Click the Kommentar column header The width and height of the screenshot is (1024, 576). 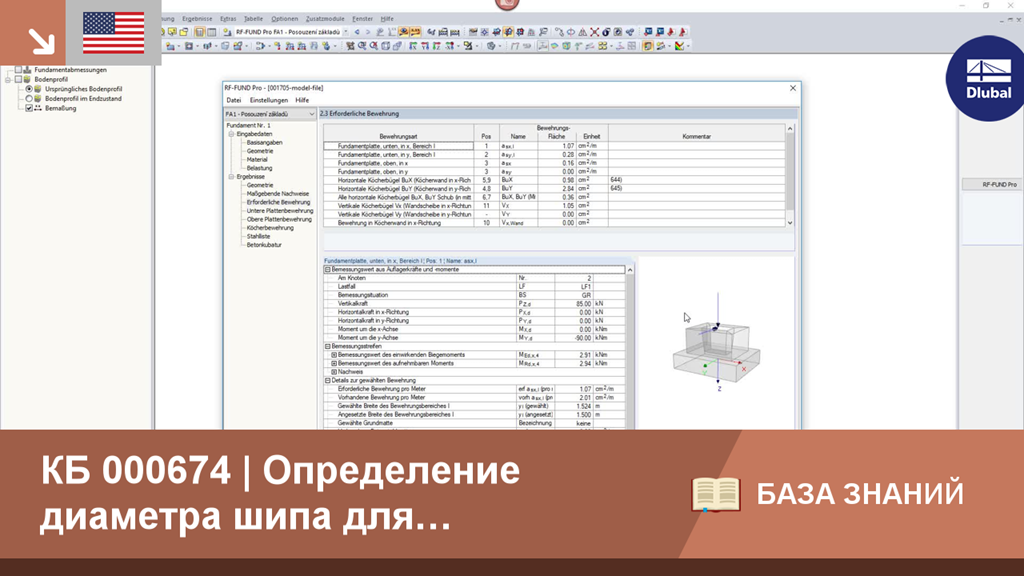tap(696, 136)
